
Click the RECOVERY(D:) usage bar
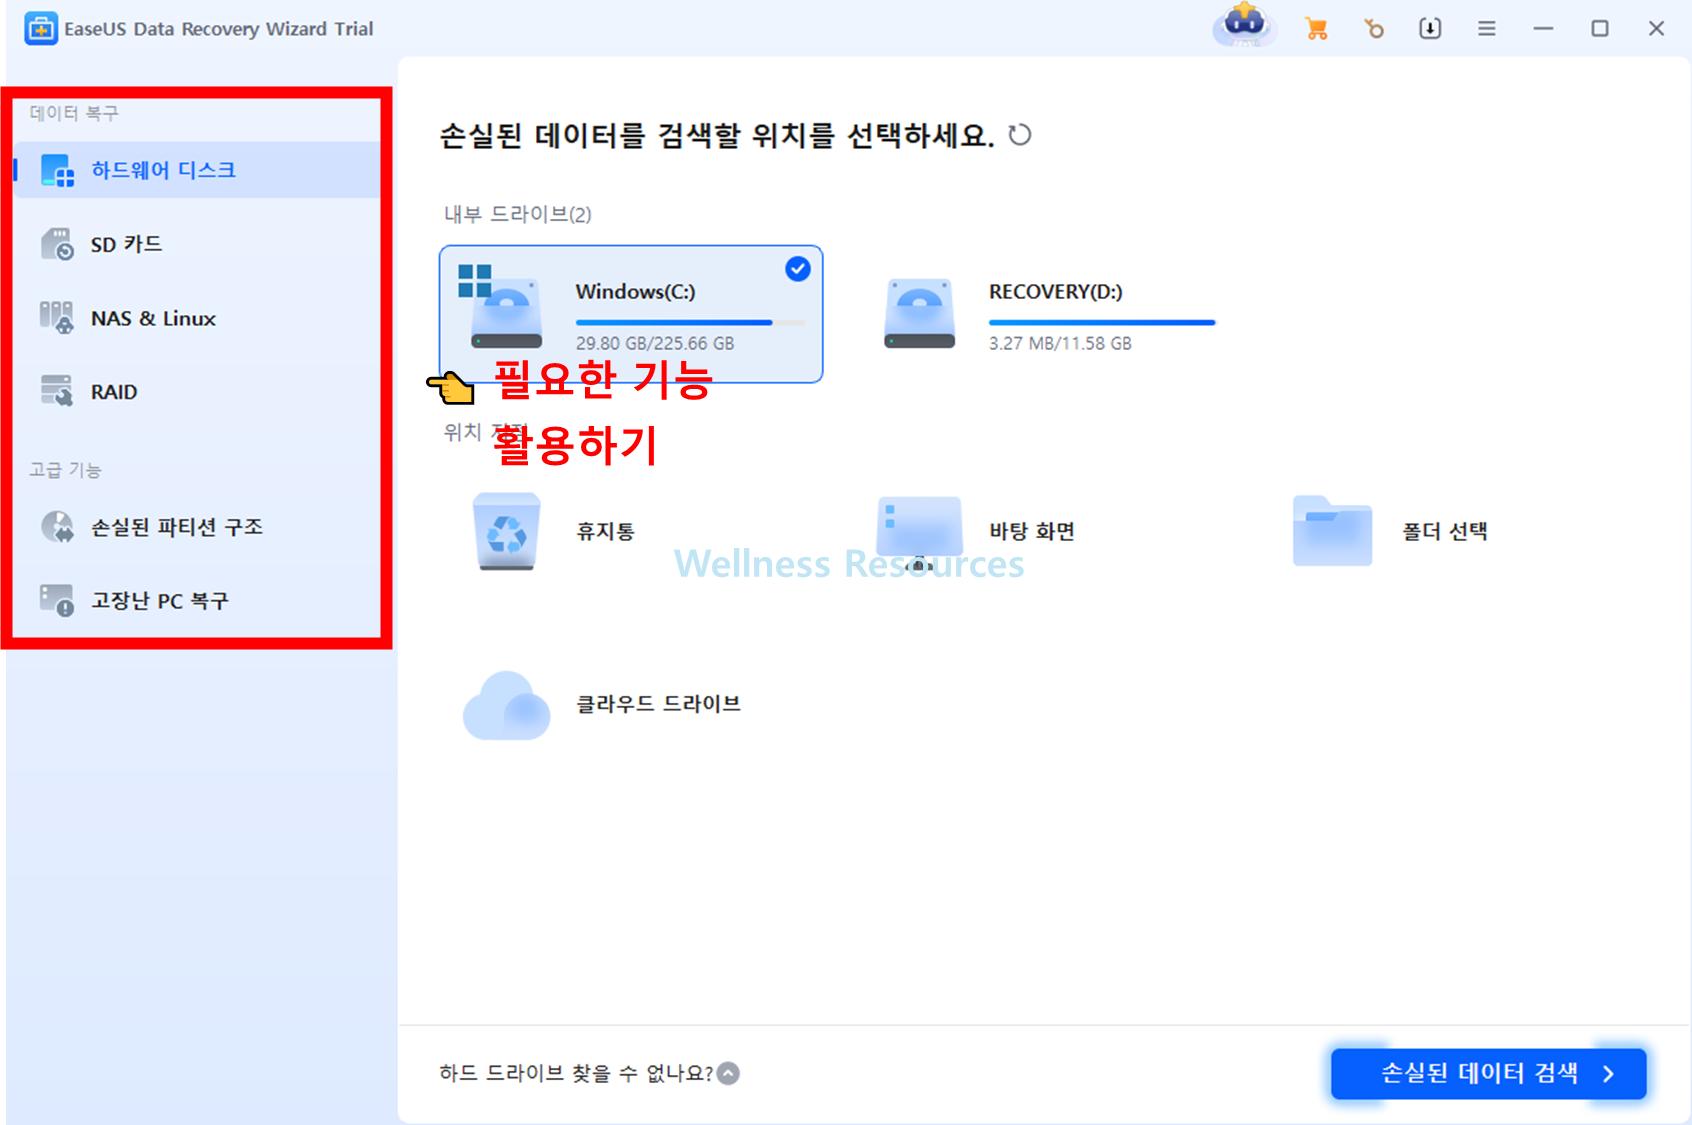pos(1102,322)
